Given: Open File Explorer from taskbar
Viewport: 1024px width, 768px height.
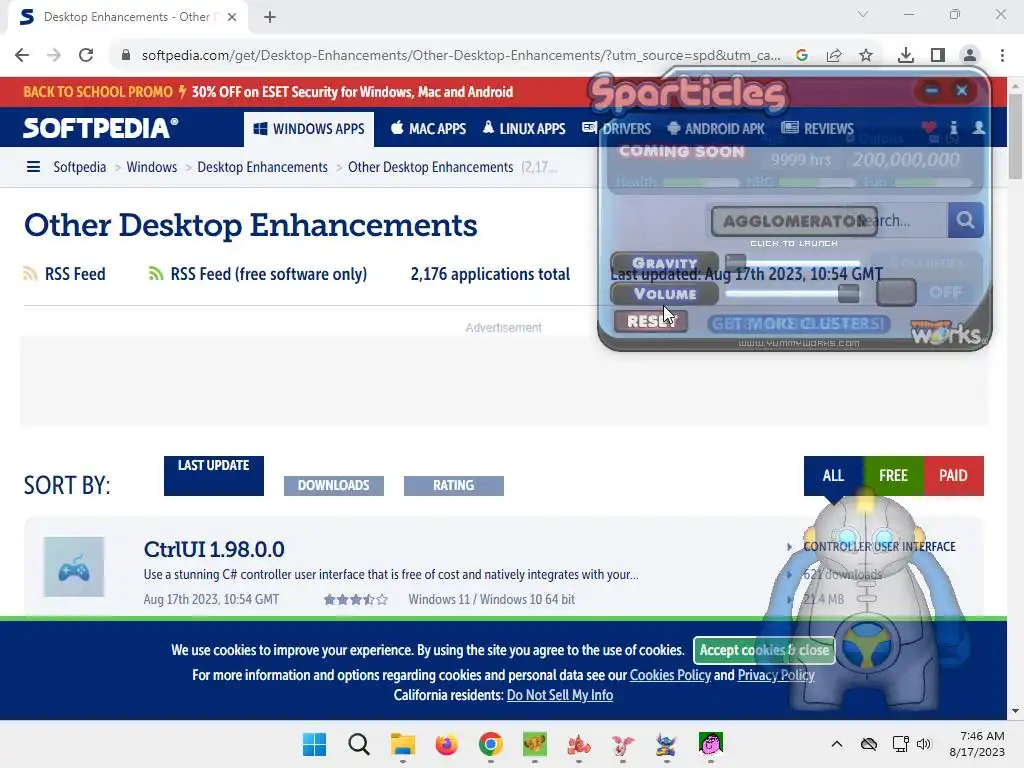Looking at the screenshot, I should click(403, 744).
